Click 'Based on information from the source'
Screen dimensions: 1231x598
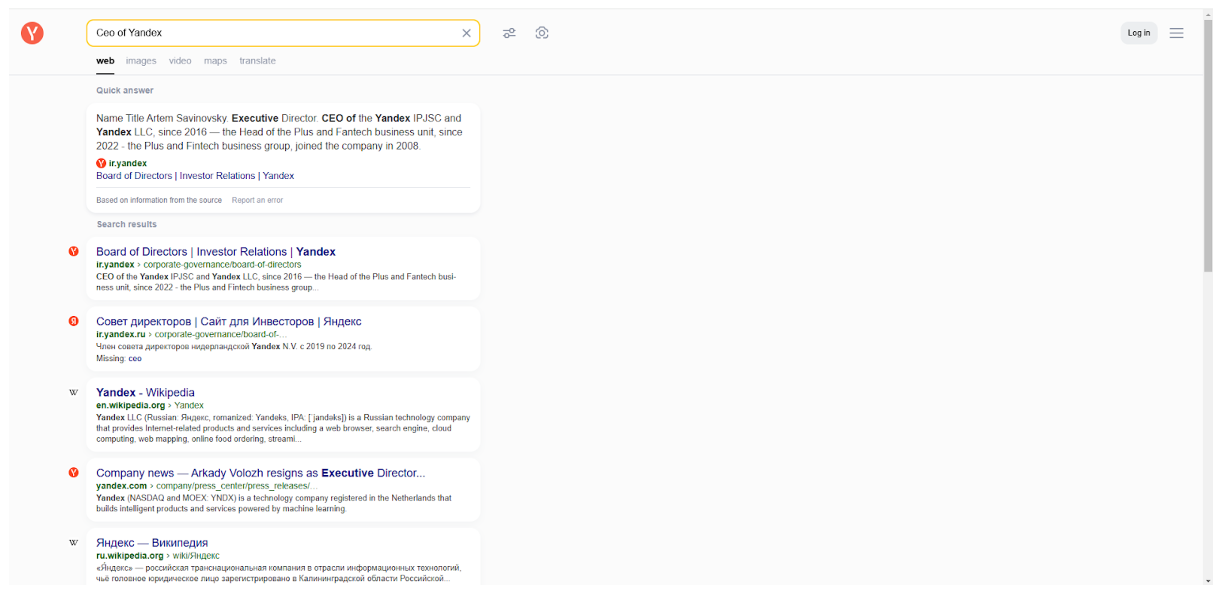pyautogui.click(x=159, y=200)
